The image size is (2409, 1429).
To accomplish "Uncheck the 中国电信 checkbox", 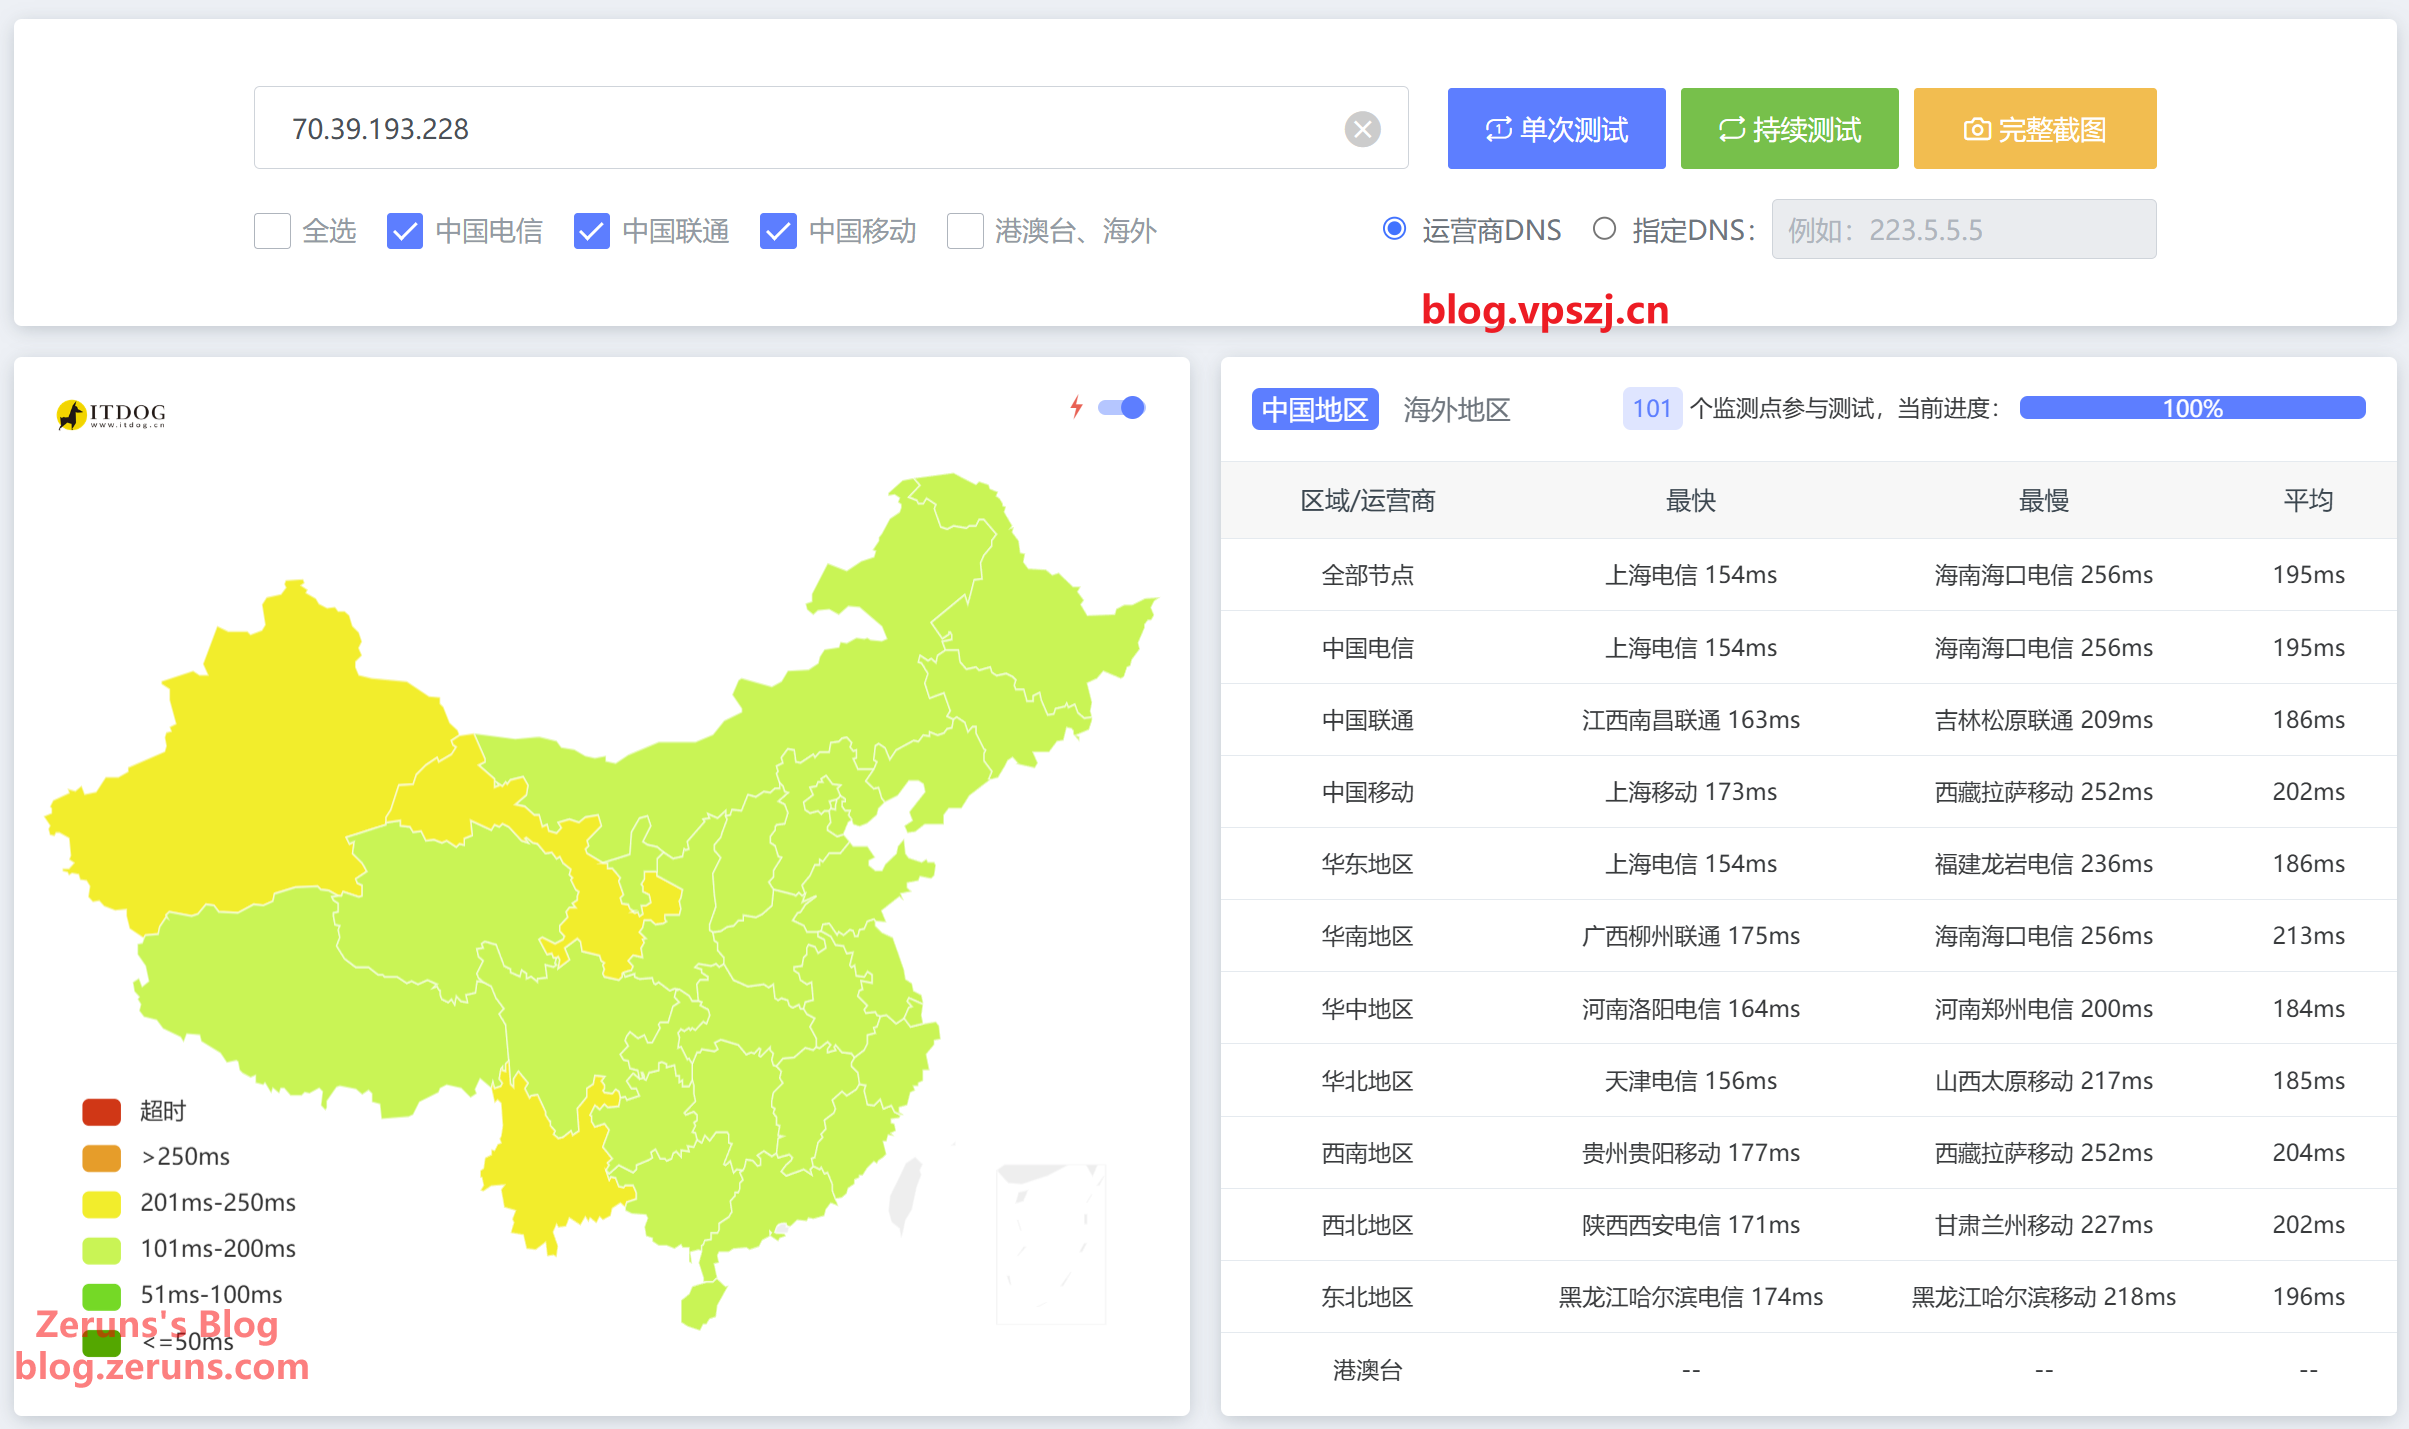I will point(405,231).
